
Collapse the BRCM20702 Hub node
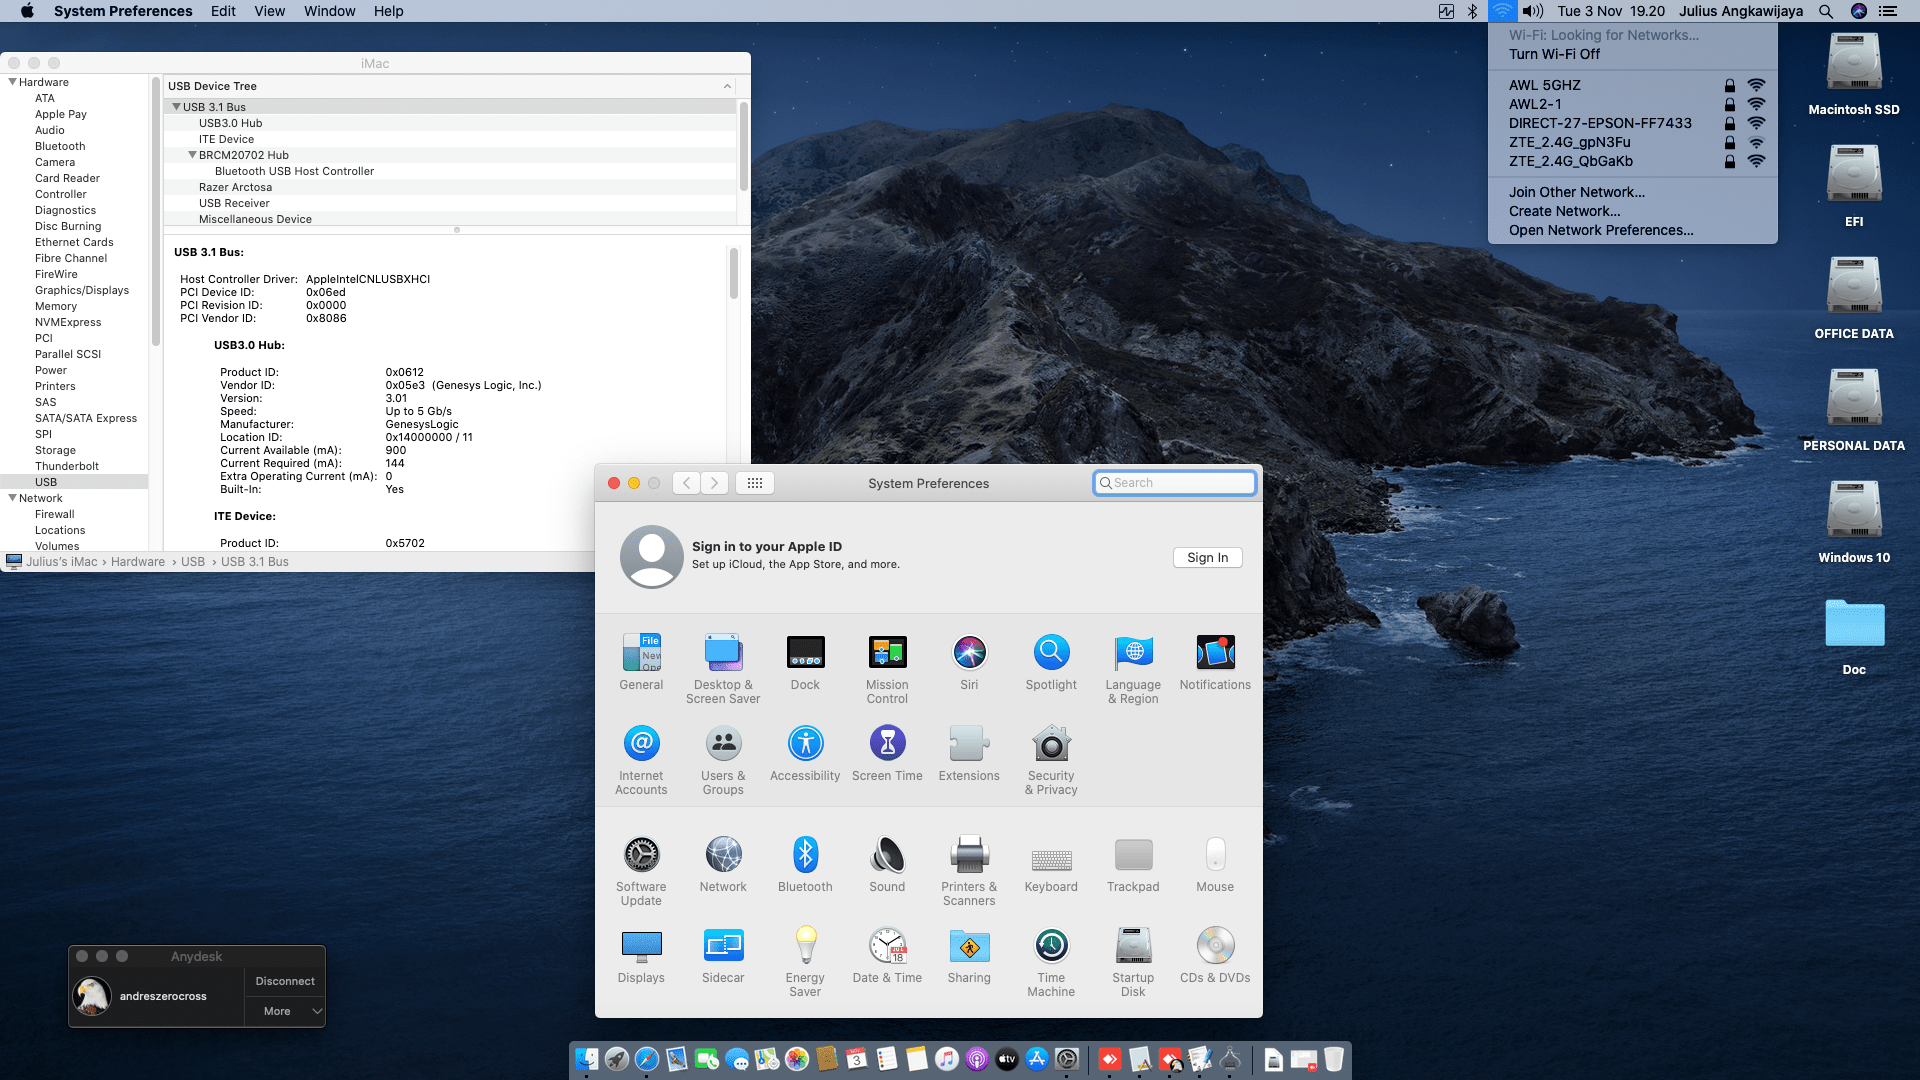(192, 155)
